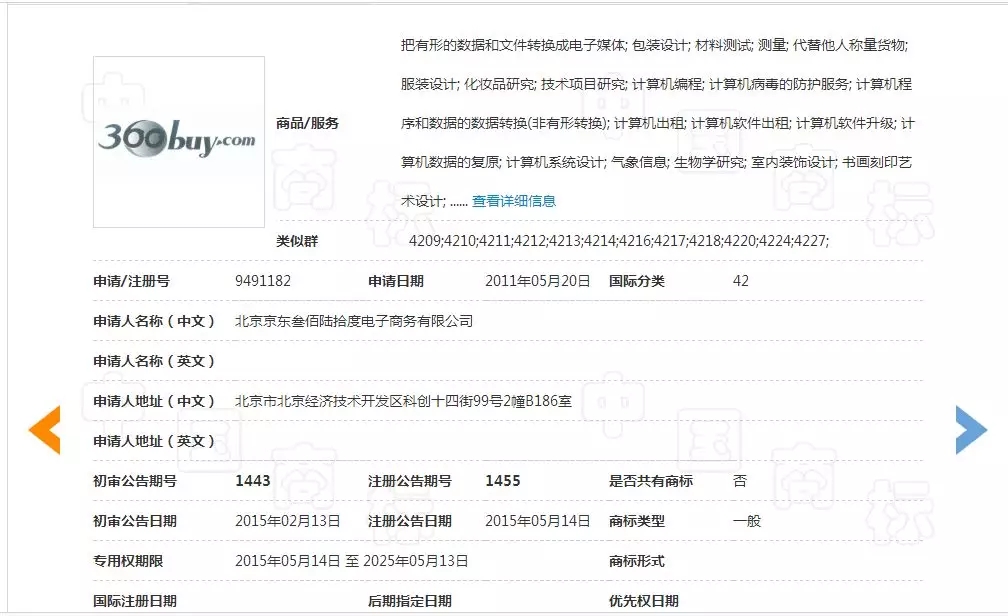Open the 查看详细信息 link

tap(514, 201)
